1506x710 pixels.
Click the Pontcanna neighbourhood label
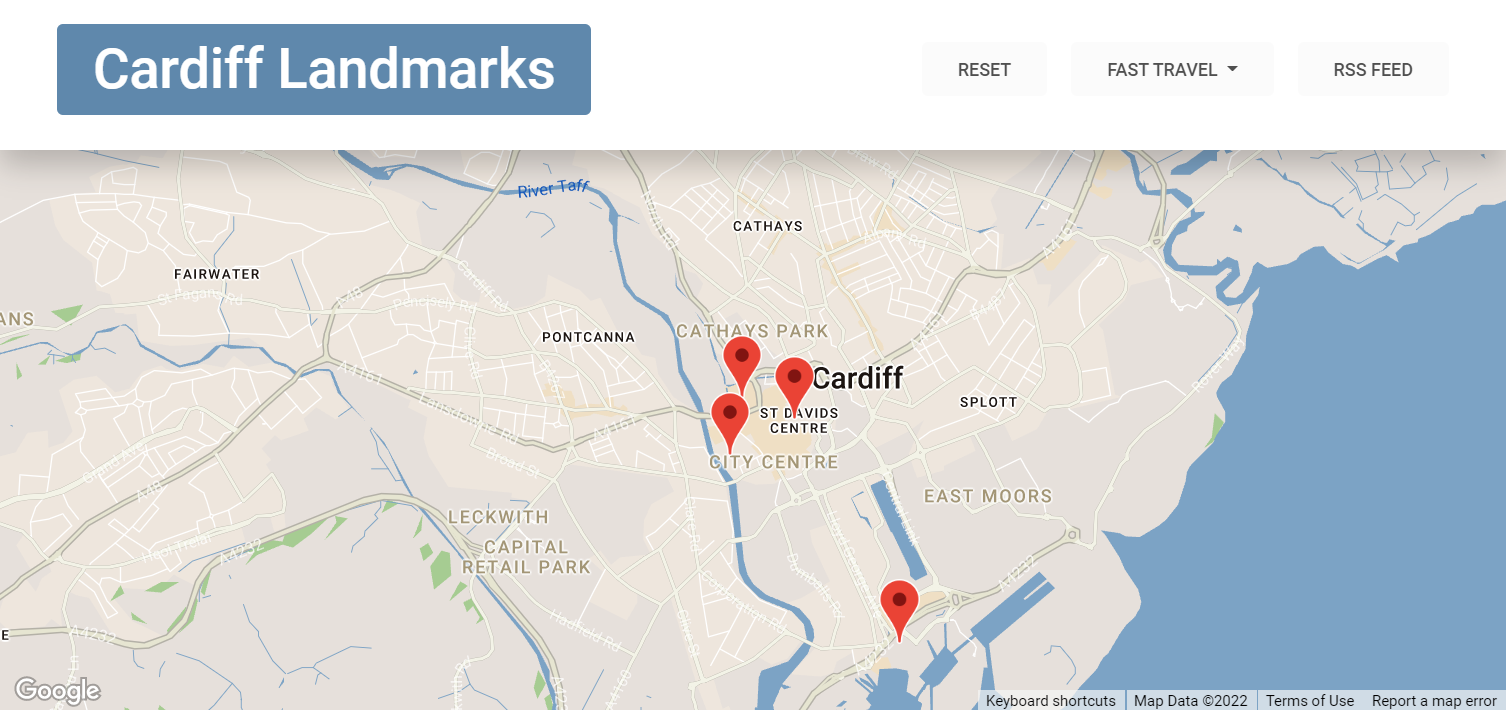click(588, 337)
